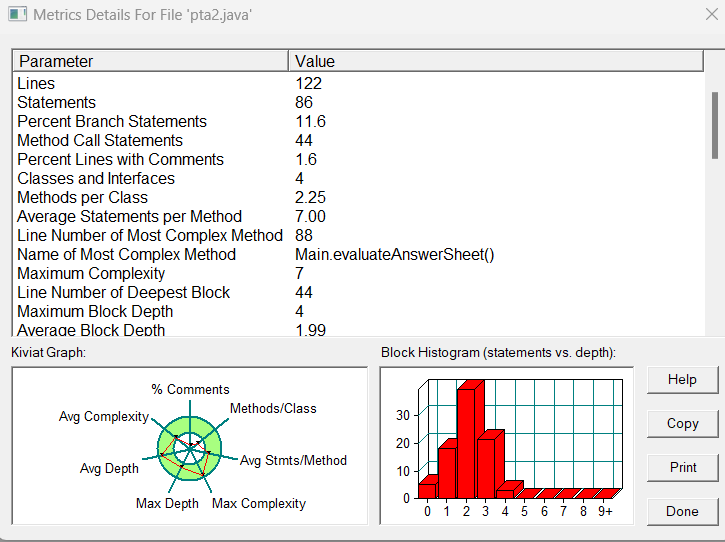Click the Kiviat Graph heading label
The height and width of the screenshot is (542, 725).
(49, 352)
